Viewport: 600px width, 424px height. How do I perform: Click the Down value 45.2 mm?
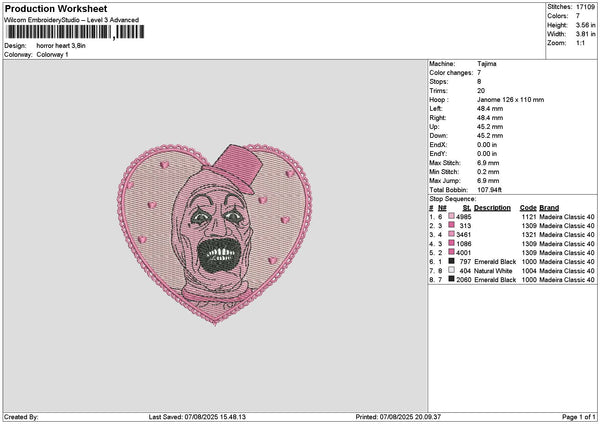(x=490, y=136)
